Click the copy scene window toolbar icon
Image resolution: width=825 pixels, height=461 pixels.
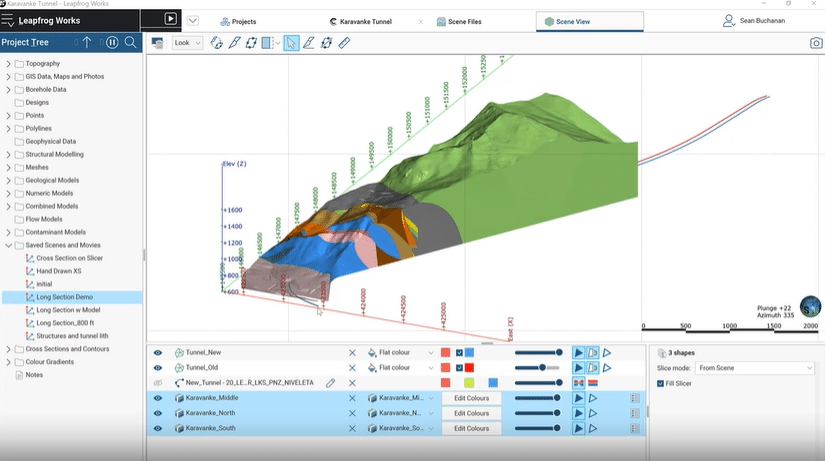(x=157, y=43)
